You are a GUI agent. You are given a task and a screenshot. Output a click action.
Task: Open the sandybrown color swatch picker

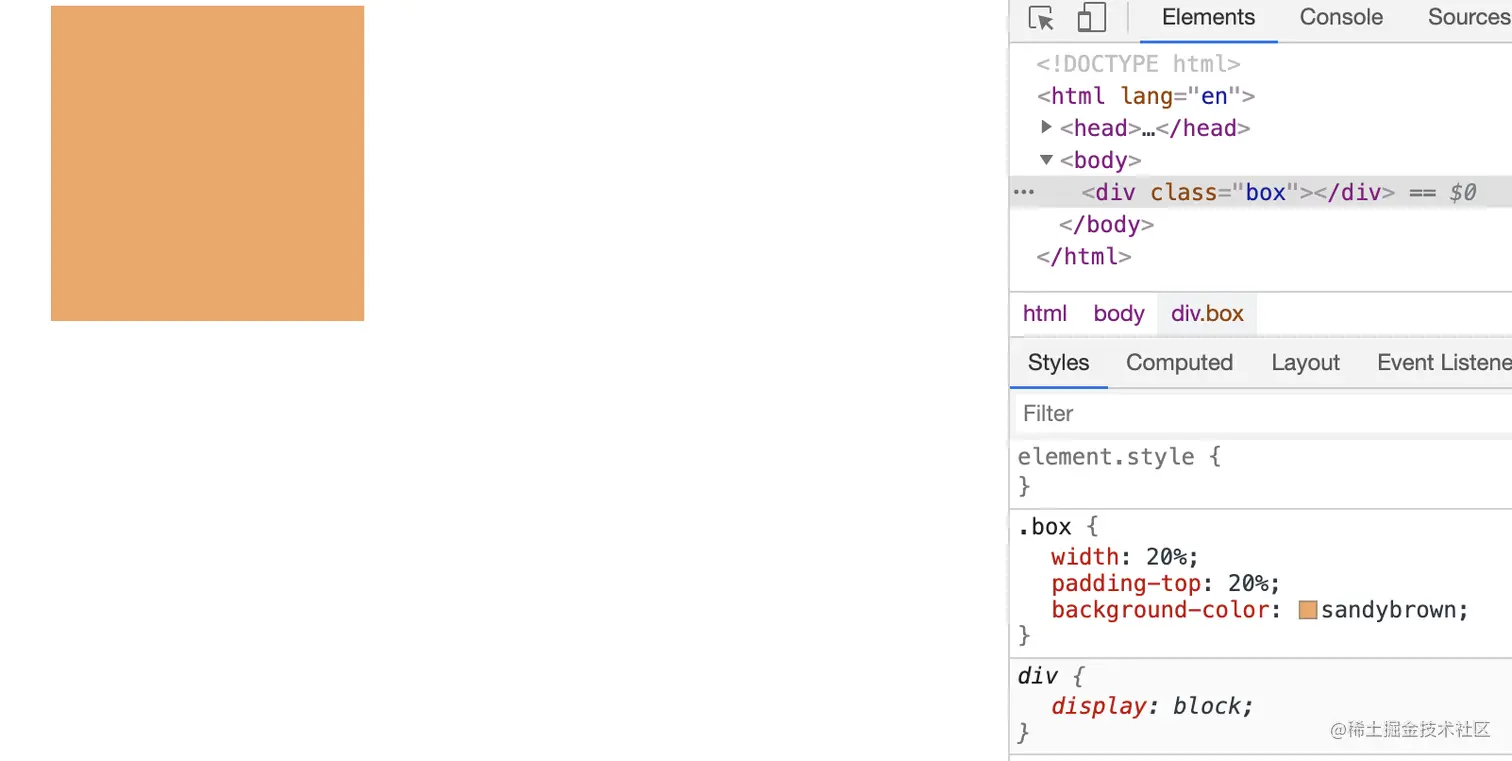(x=1308, y=610)
